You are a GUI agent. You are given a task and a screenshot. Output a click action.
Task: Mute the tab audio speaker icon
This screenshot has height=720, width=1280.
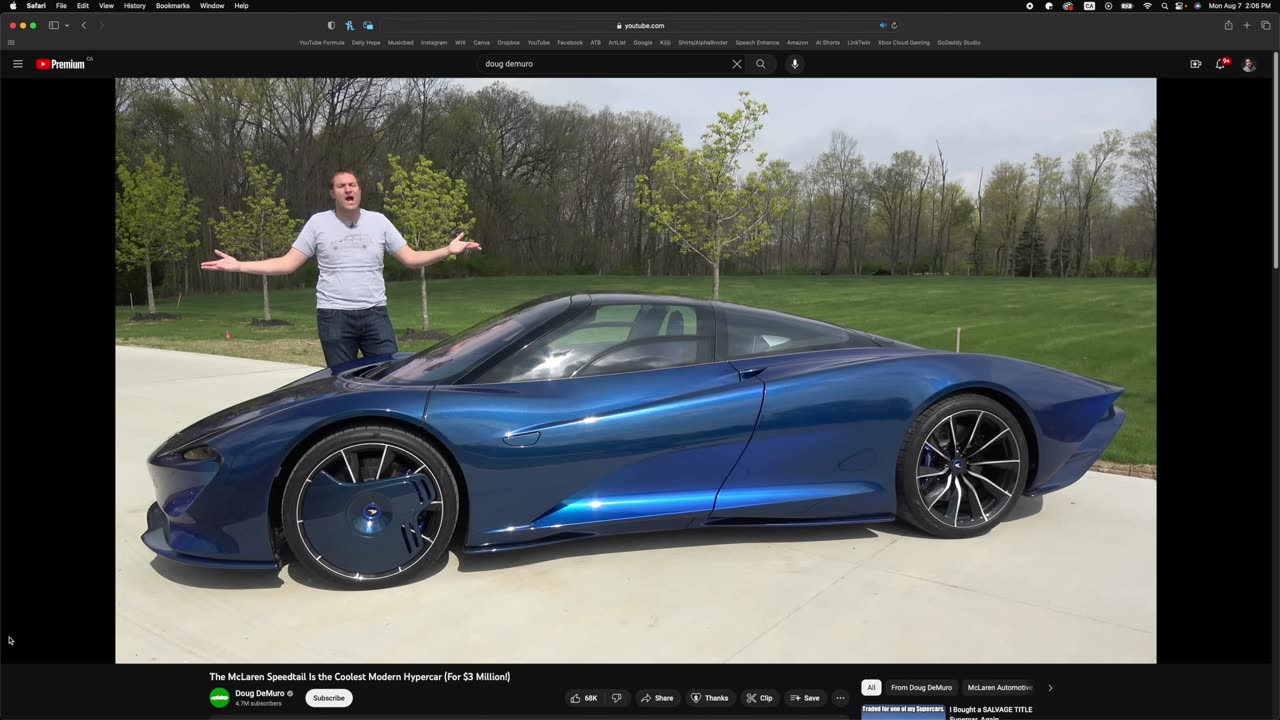883,25
